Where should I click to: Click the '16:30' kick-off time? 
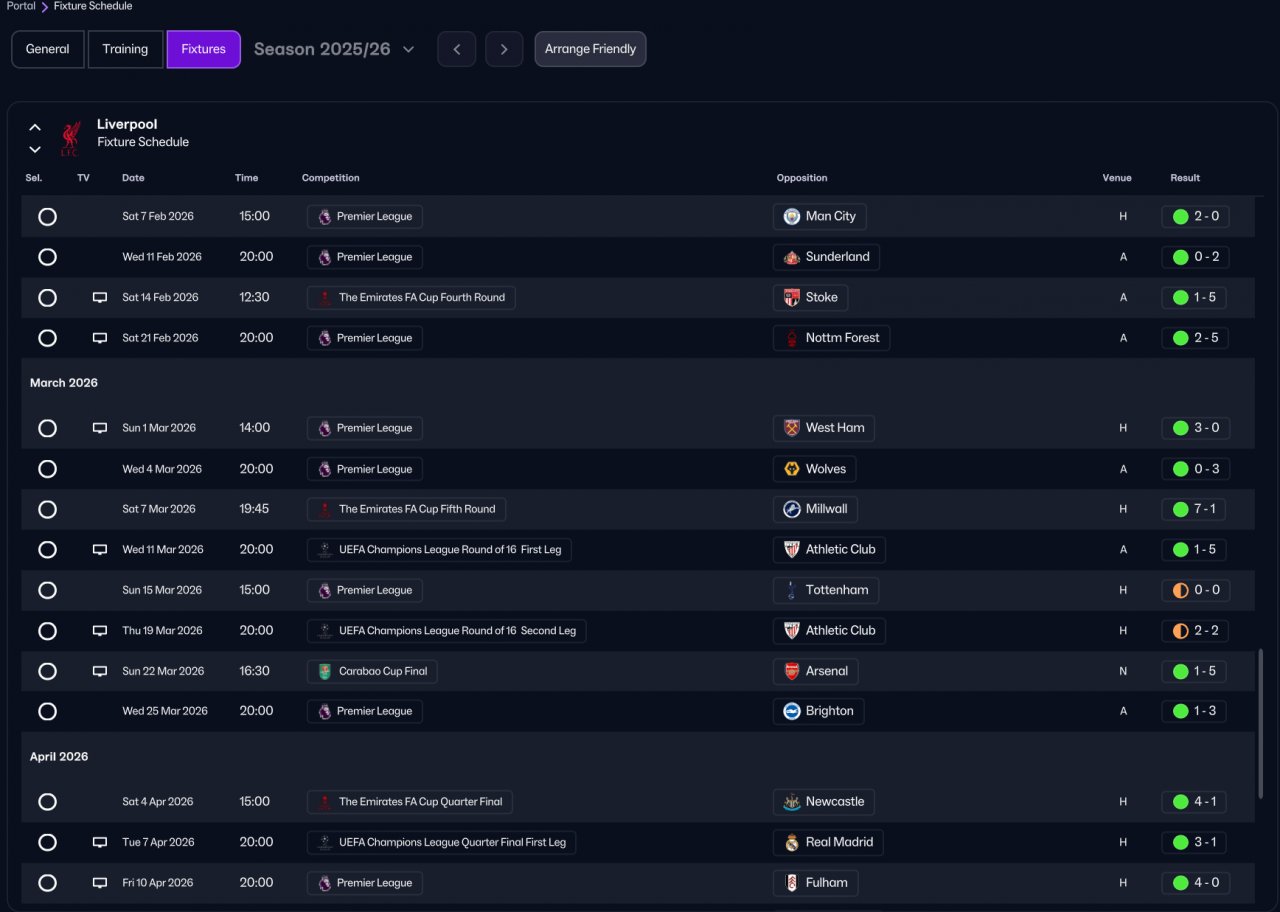pyautogui.click(x=255, y=671)
